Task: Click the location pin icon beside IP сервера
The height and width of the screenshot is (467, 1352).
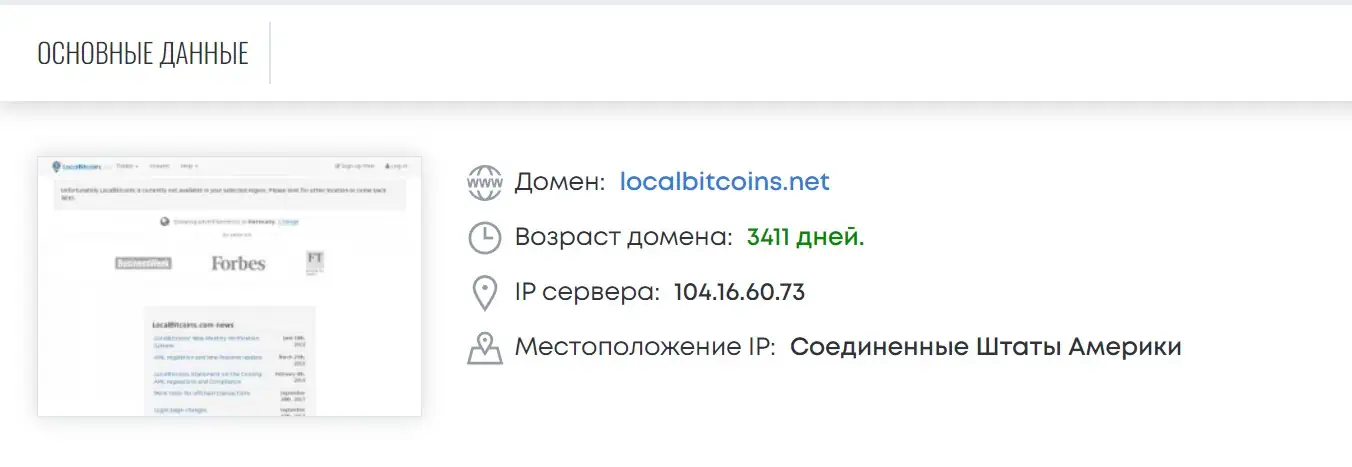Action: tap(485, 293)
